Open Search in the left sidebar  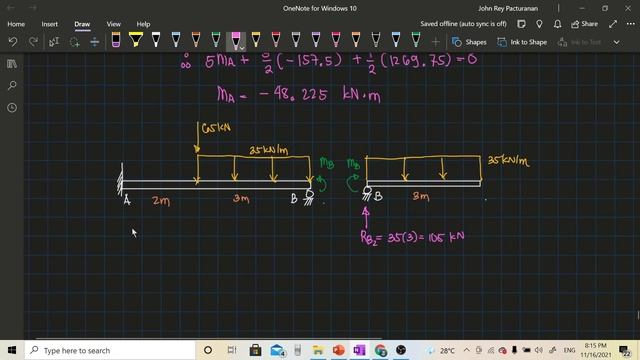point(12,86)
